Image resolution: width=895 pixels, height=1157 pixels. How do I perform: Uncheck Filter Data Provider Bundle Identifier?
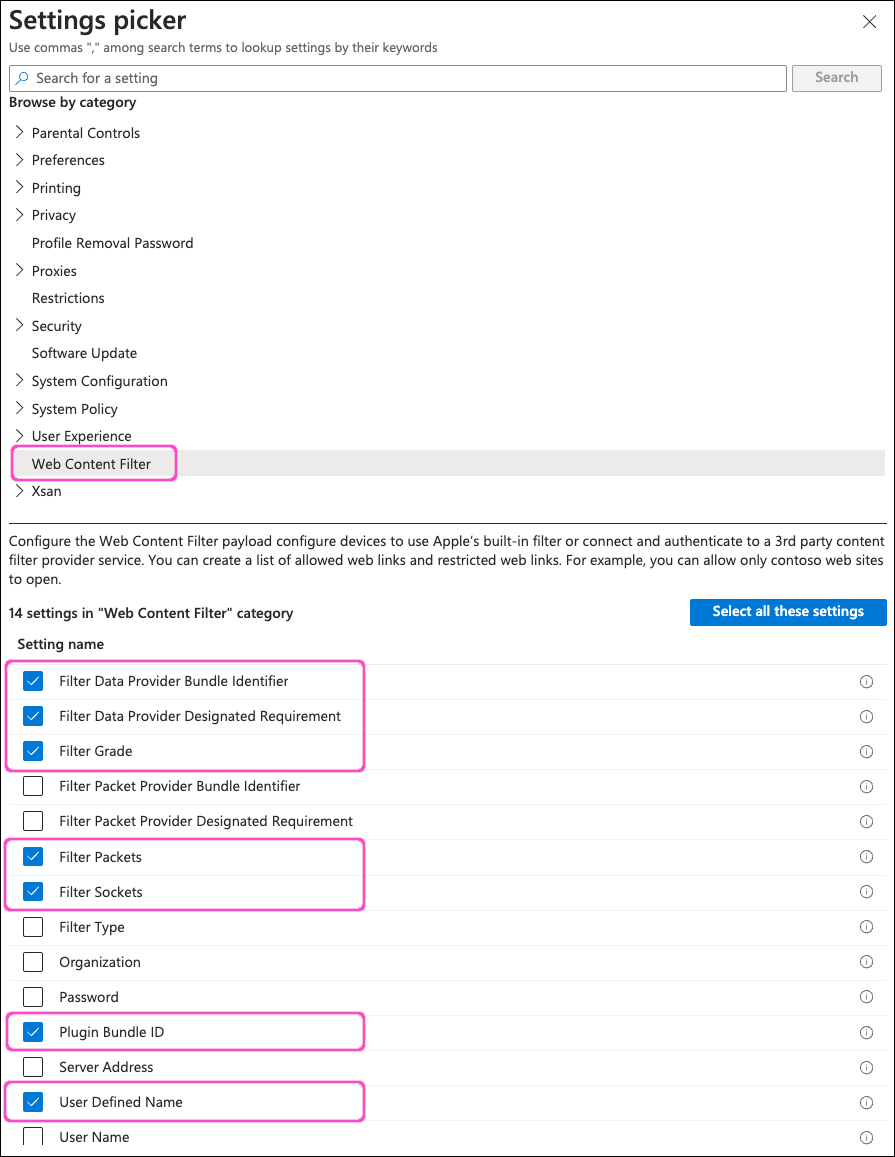point(33,682)
